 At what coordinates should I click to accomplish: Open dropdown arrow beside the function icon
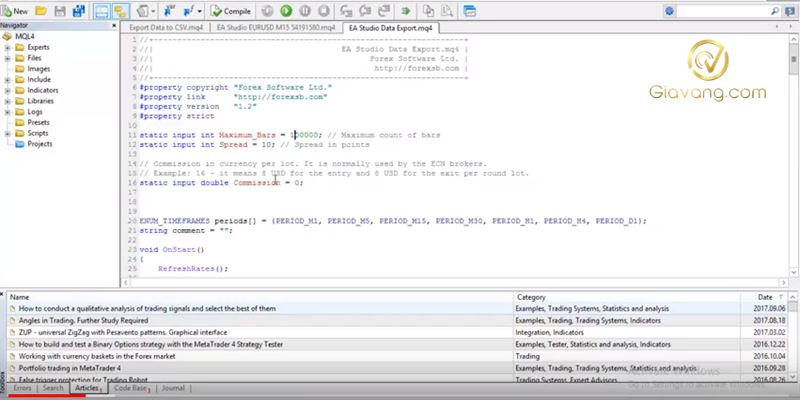[x=199, y=11]
